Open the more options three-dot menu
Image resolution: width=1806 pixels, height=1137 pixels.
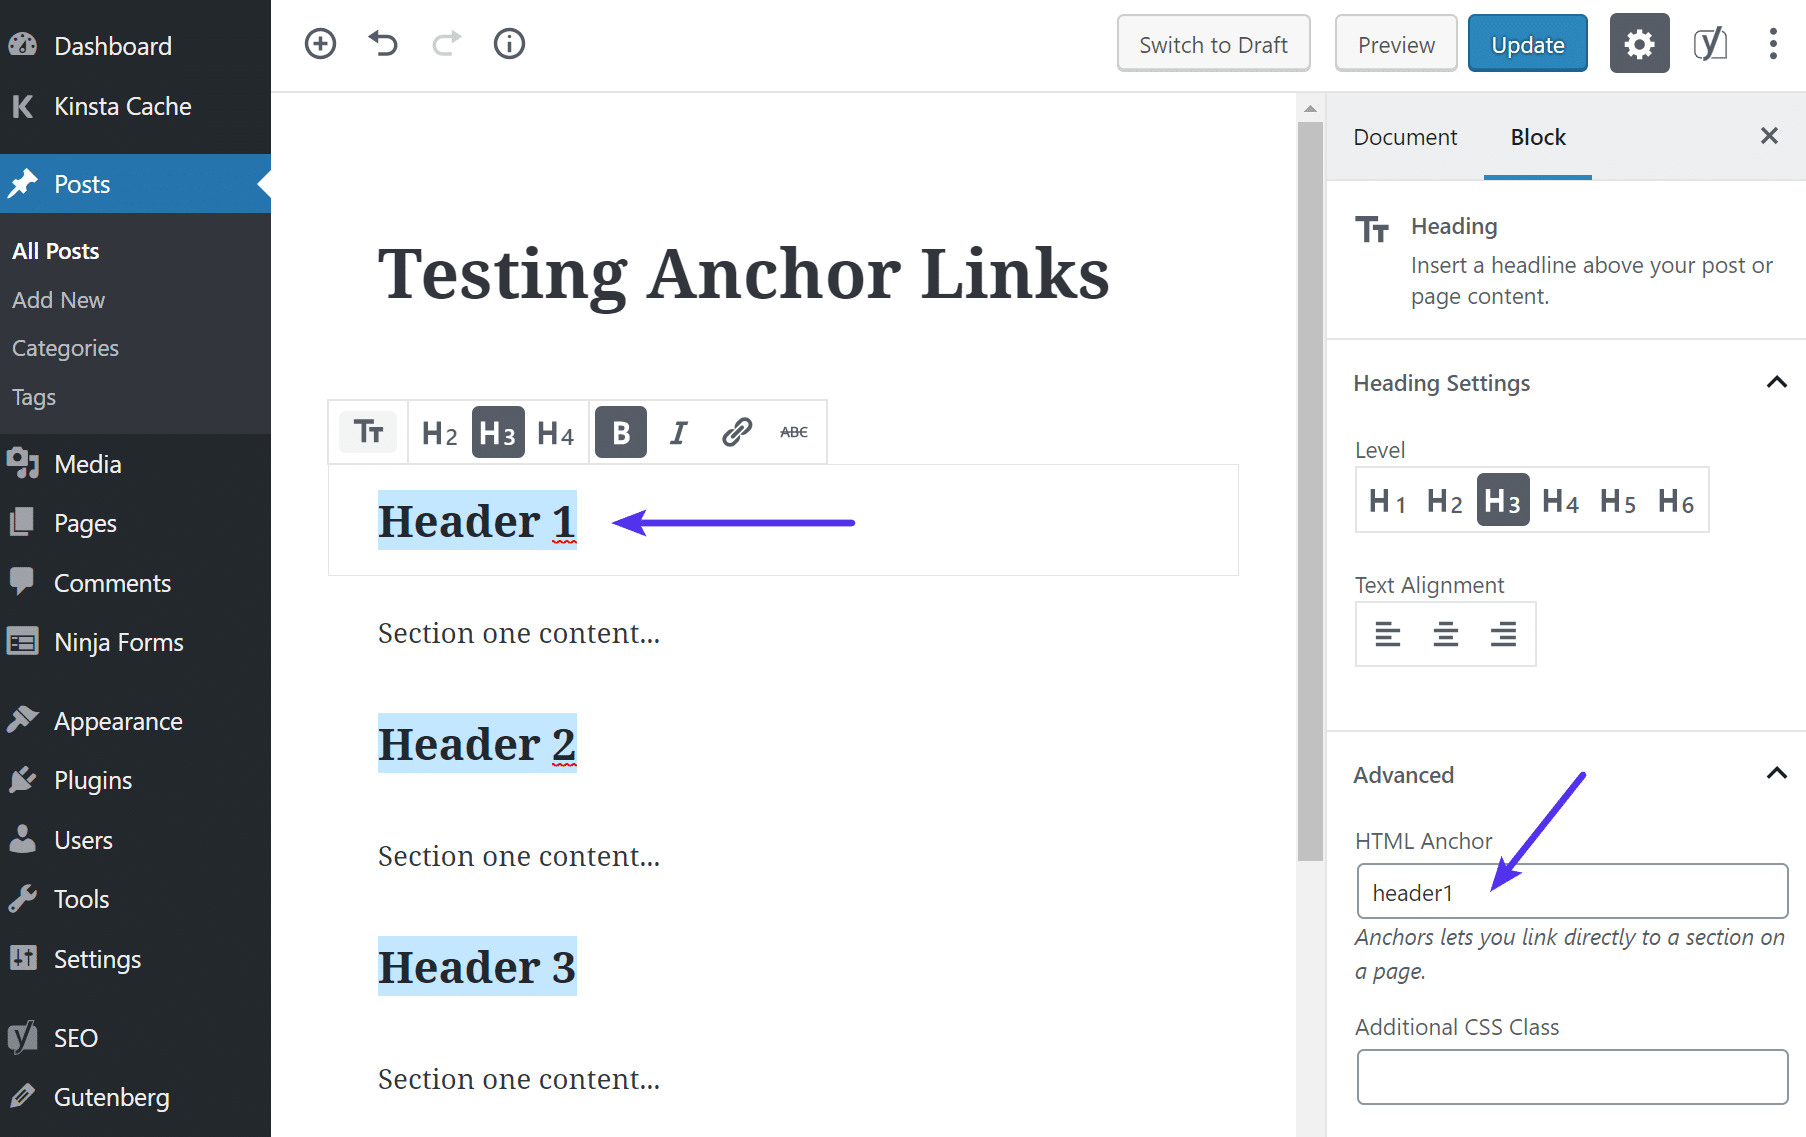pos(1773,43)
